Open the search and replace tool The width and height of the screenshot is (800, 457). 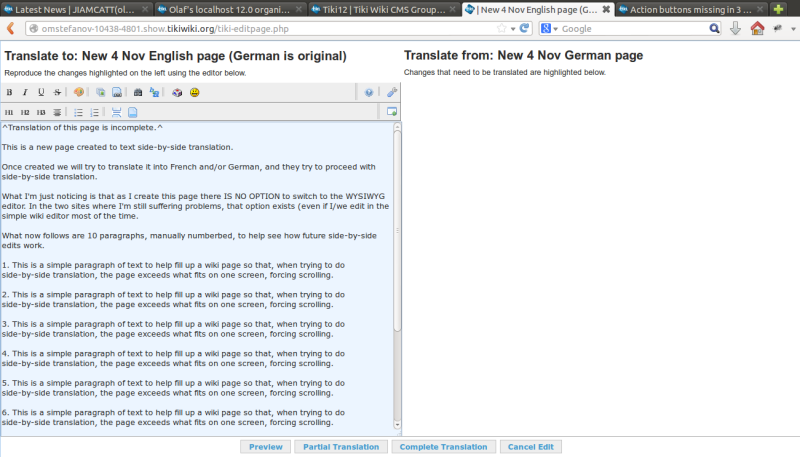click(x=154, y=92)
